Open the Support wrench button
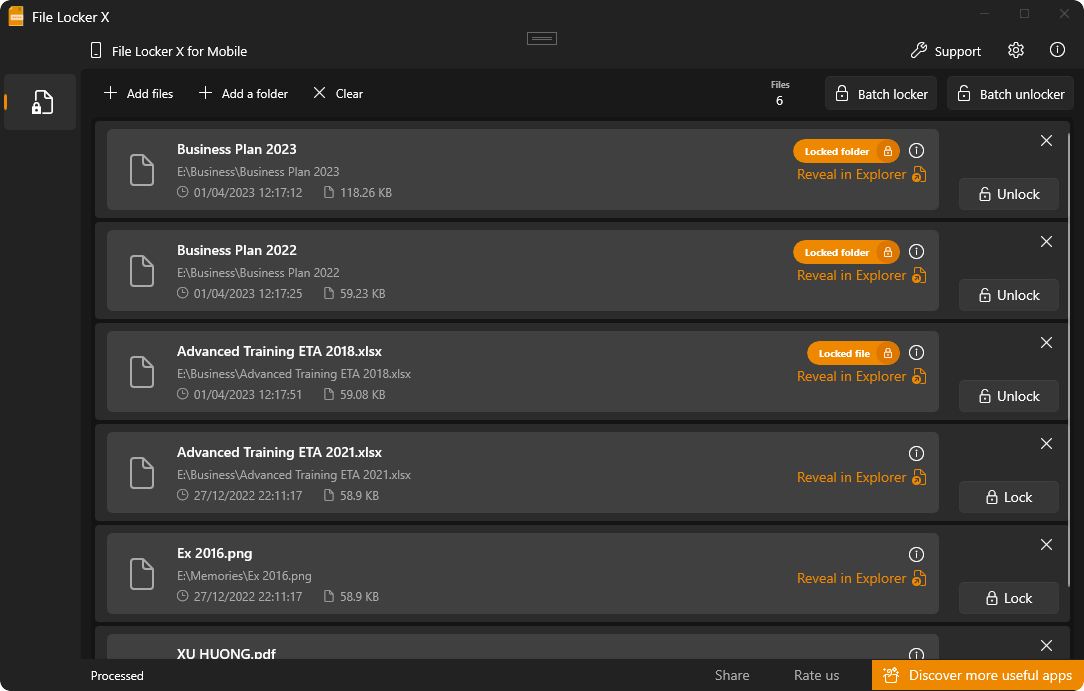1084x691 pixels. coord(946,51)
